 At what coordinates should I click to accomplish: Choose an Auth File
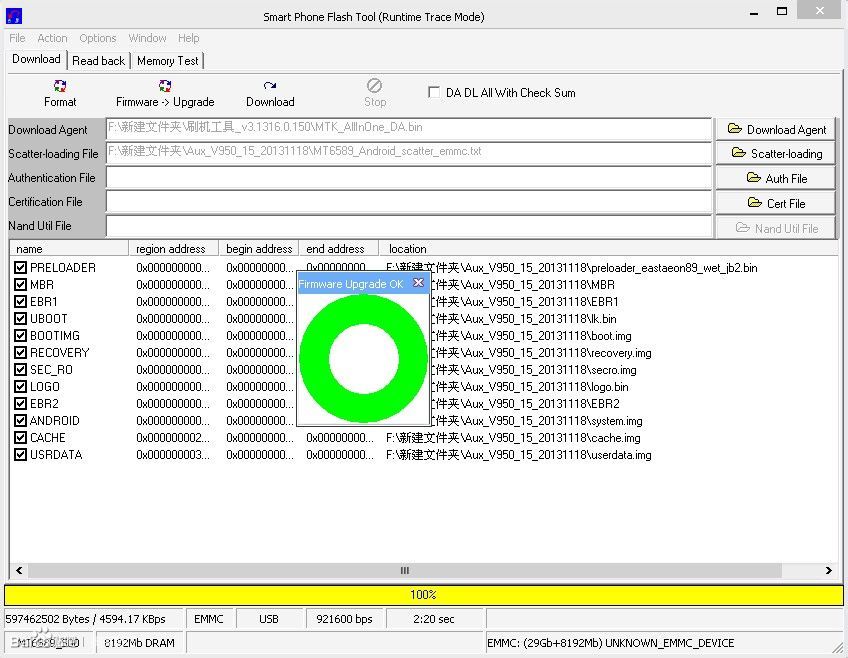coord(777,178)
